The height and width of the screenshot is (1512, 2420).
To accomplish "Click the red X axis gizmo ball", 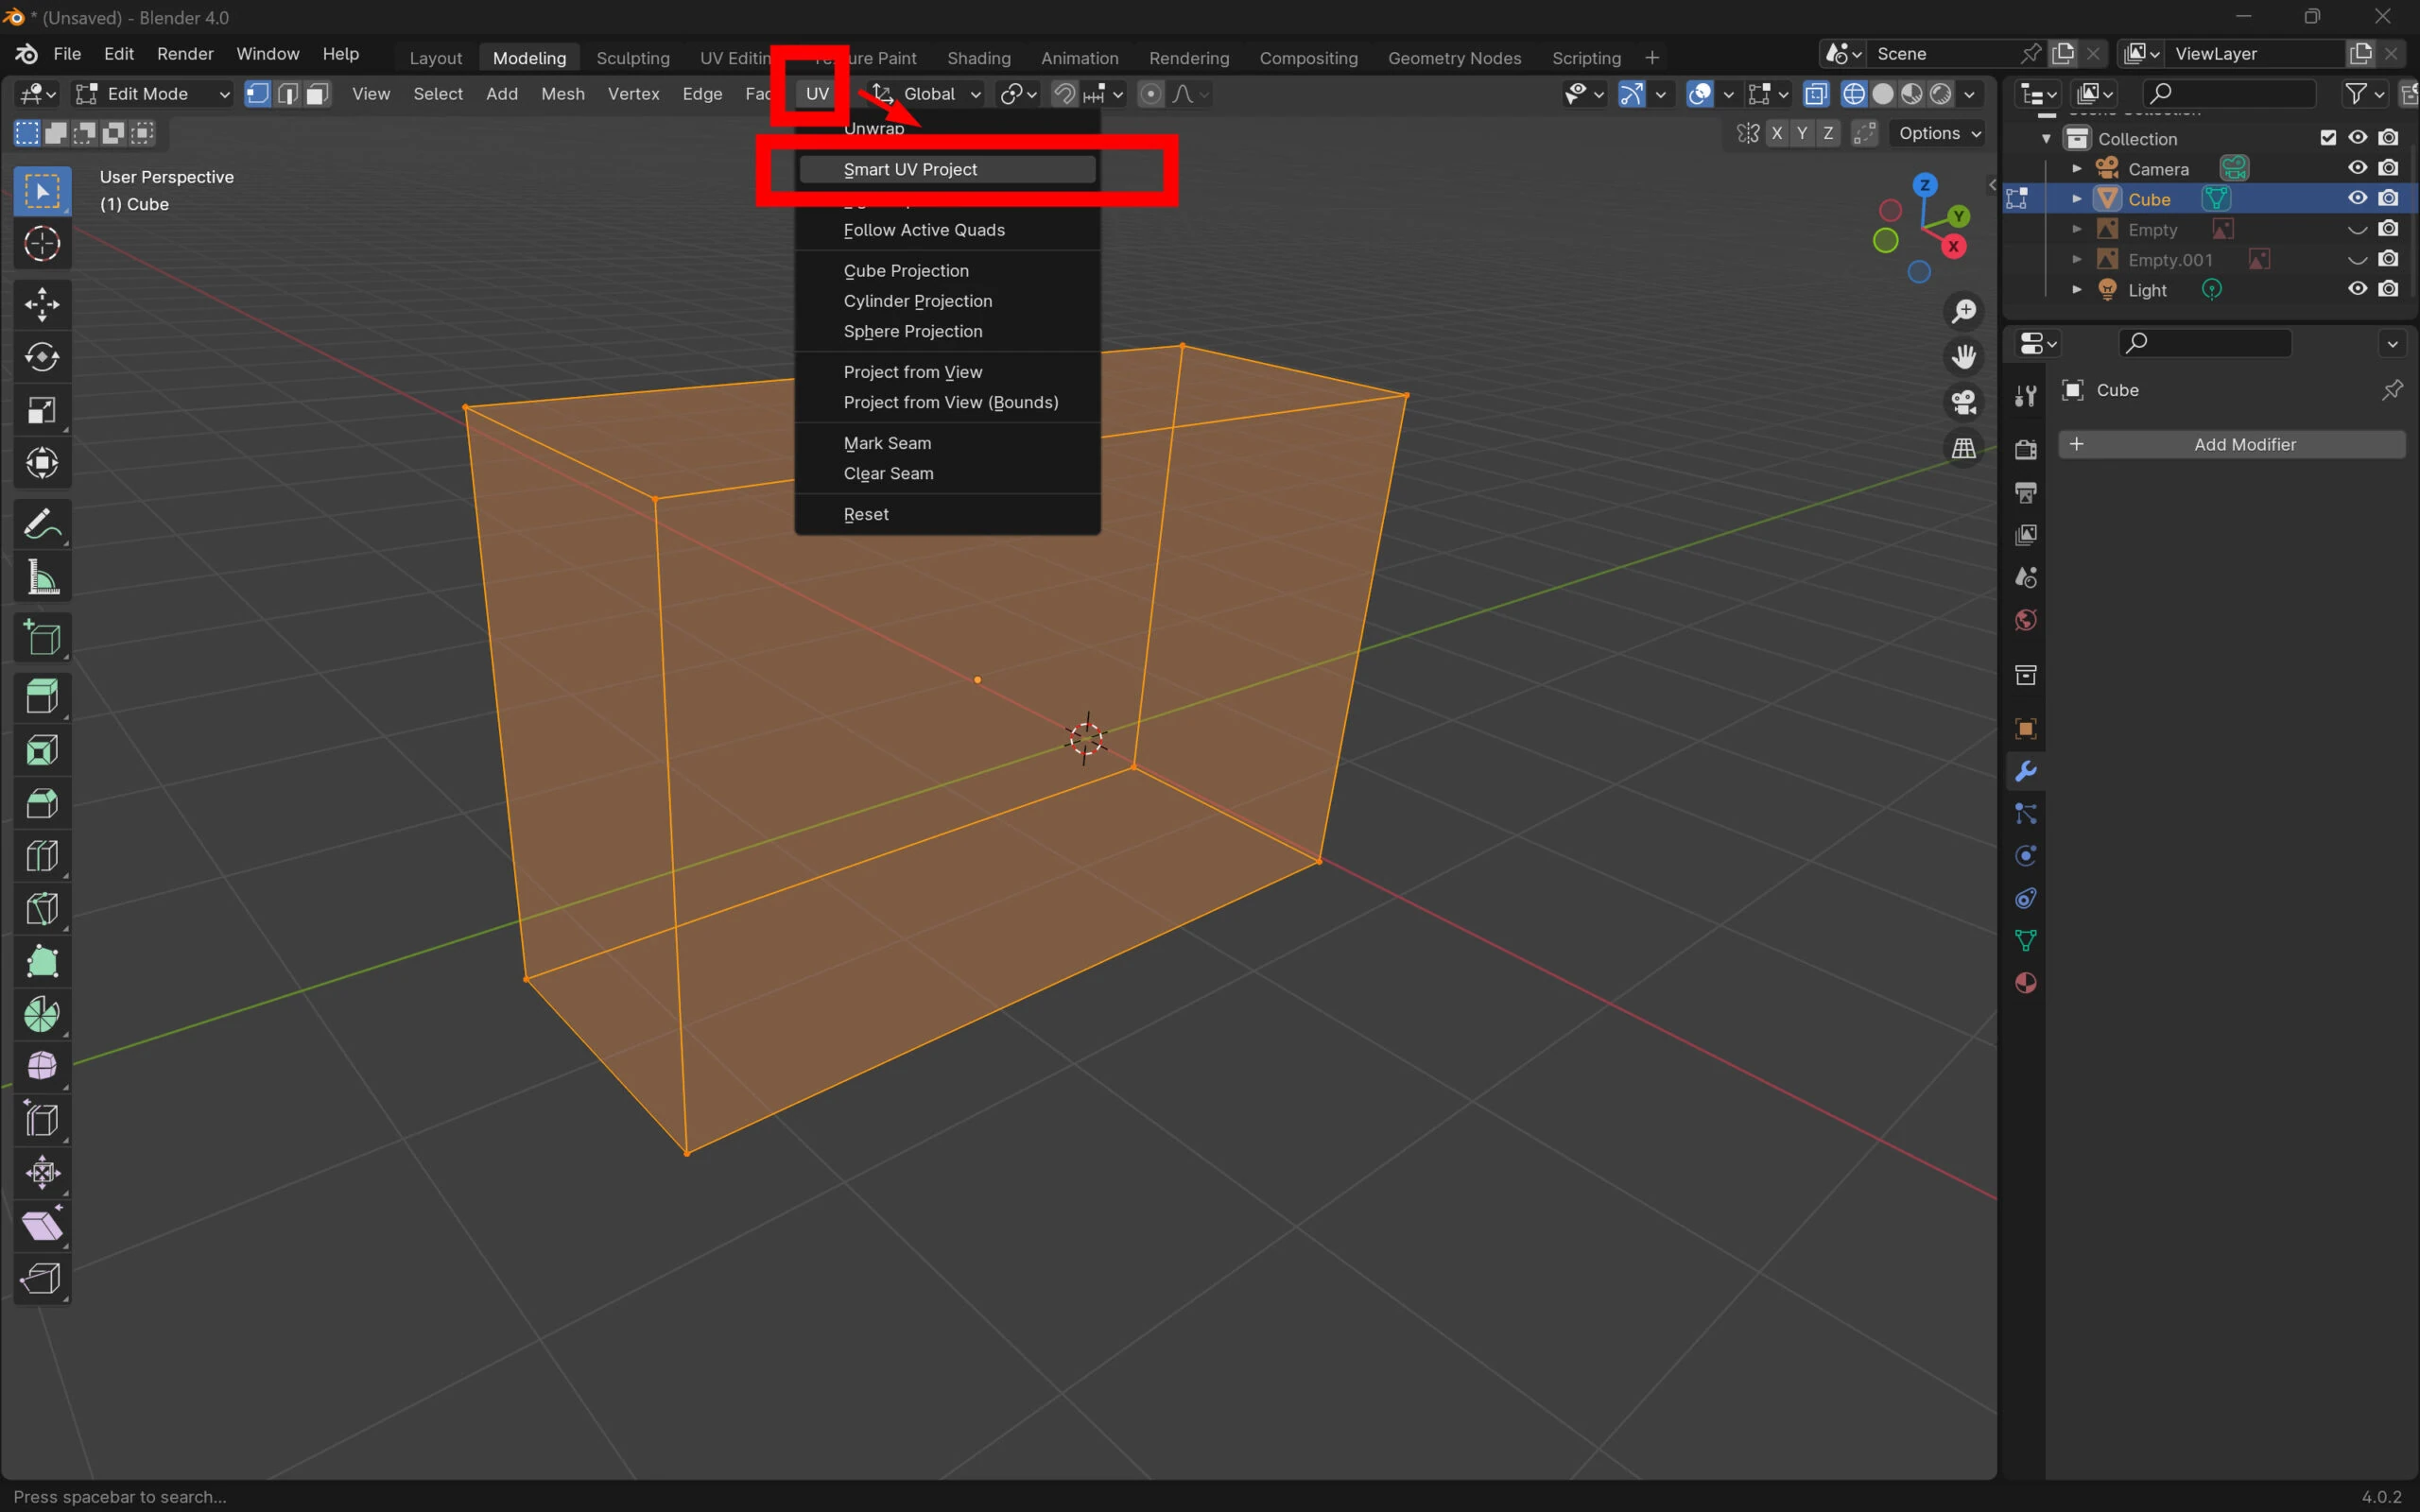I will click(1953, 247).
